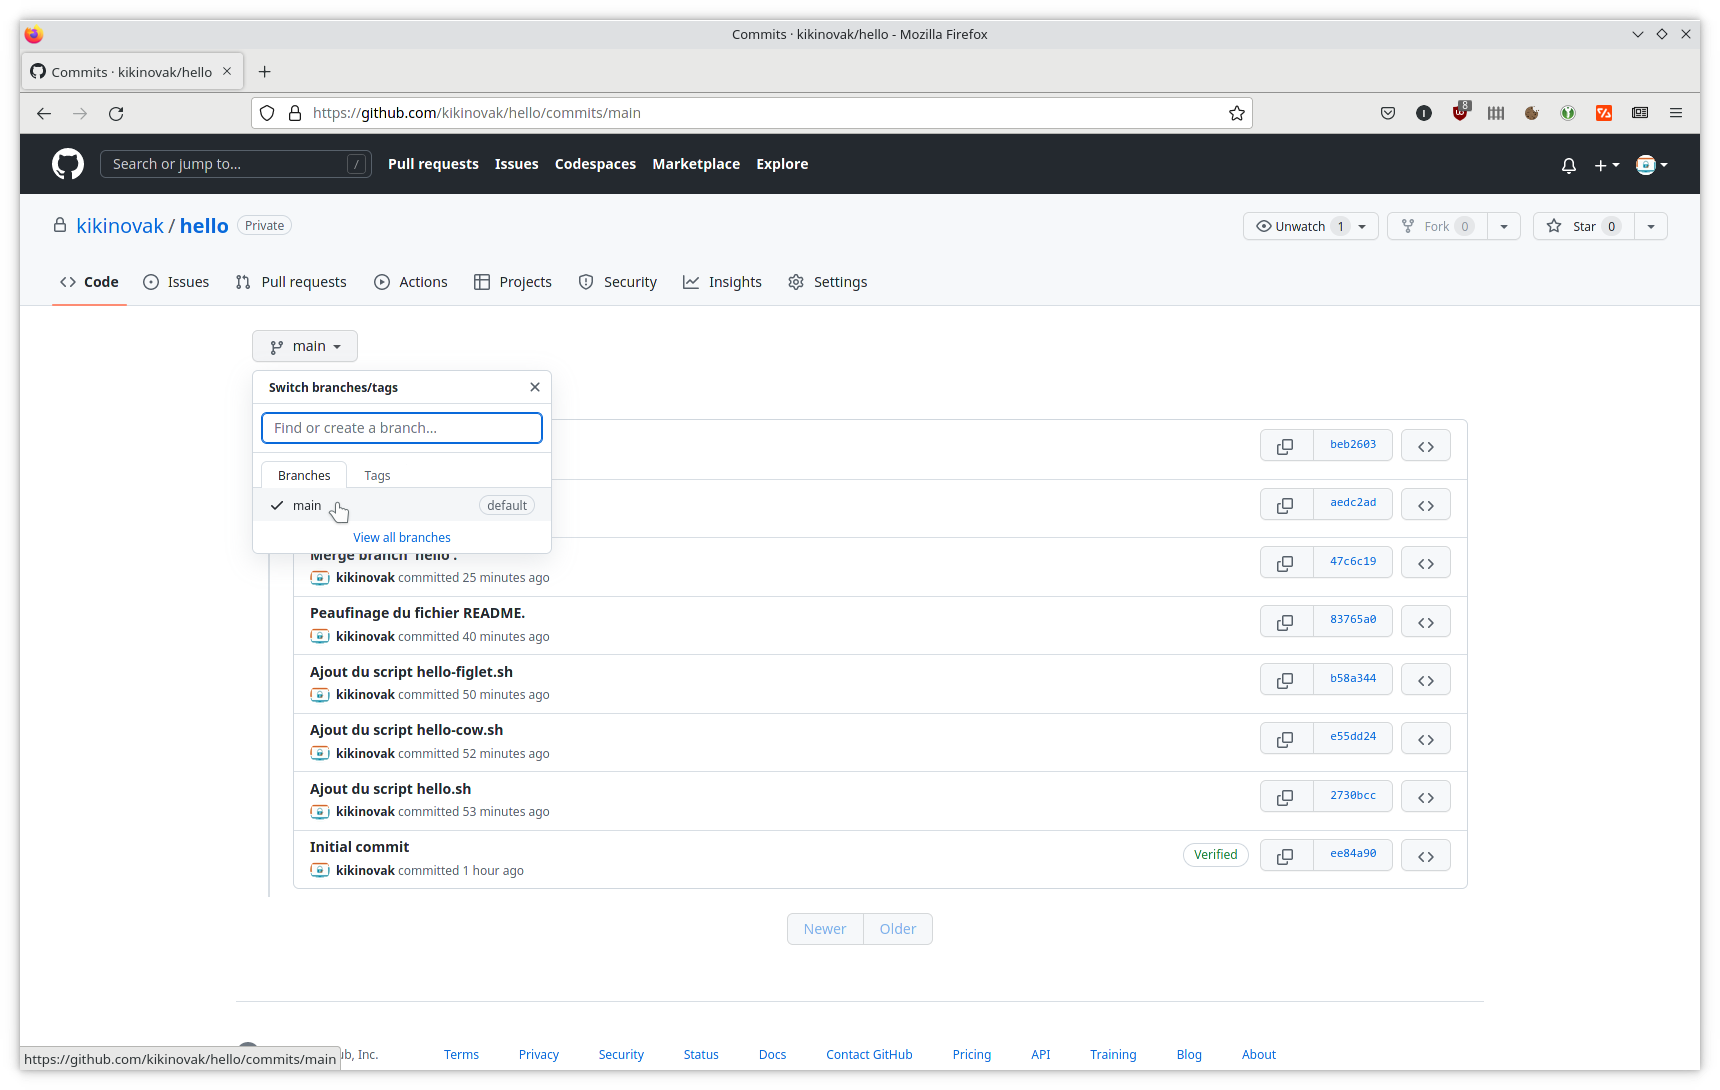Viewport: 1720px width, 1090px height.
Task: Browse repository at commit 2730bcc
Action: click(x=1426, y=797)
